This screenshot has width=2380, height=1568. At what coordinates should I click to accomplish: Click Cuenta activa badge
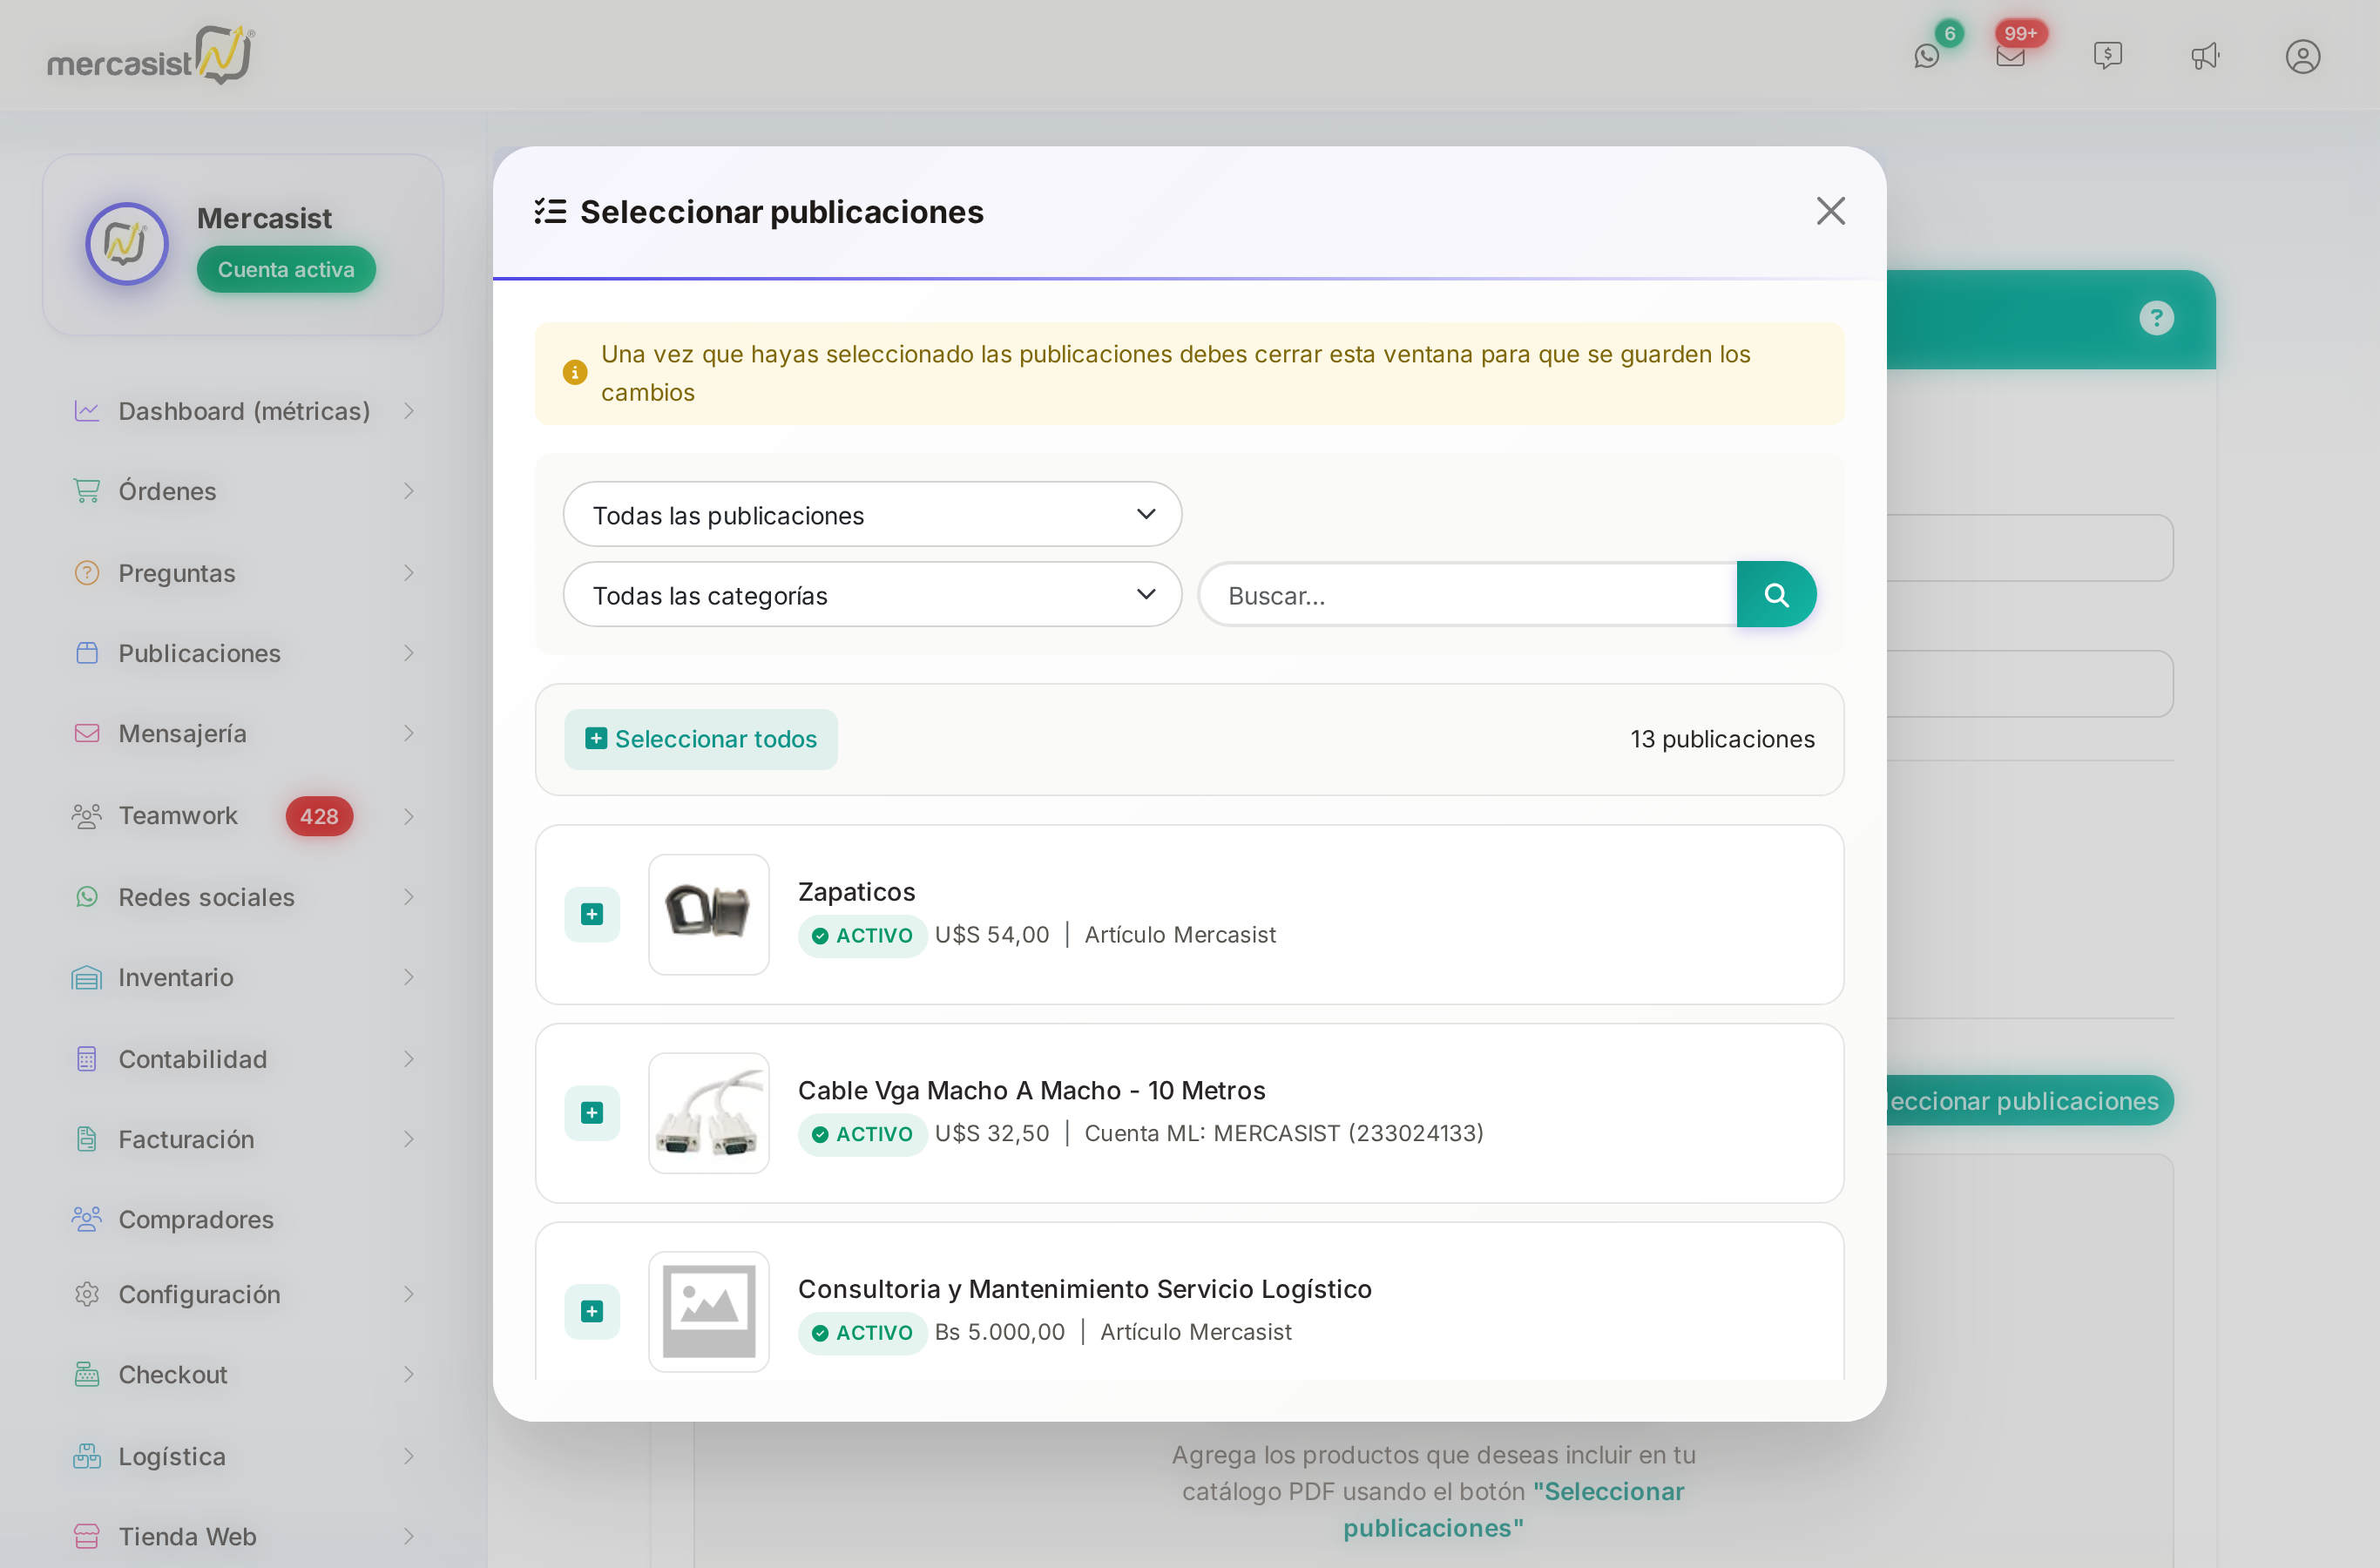(286, 270)
